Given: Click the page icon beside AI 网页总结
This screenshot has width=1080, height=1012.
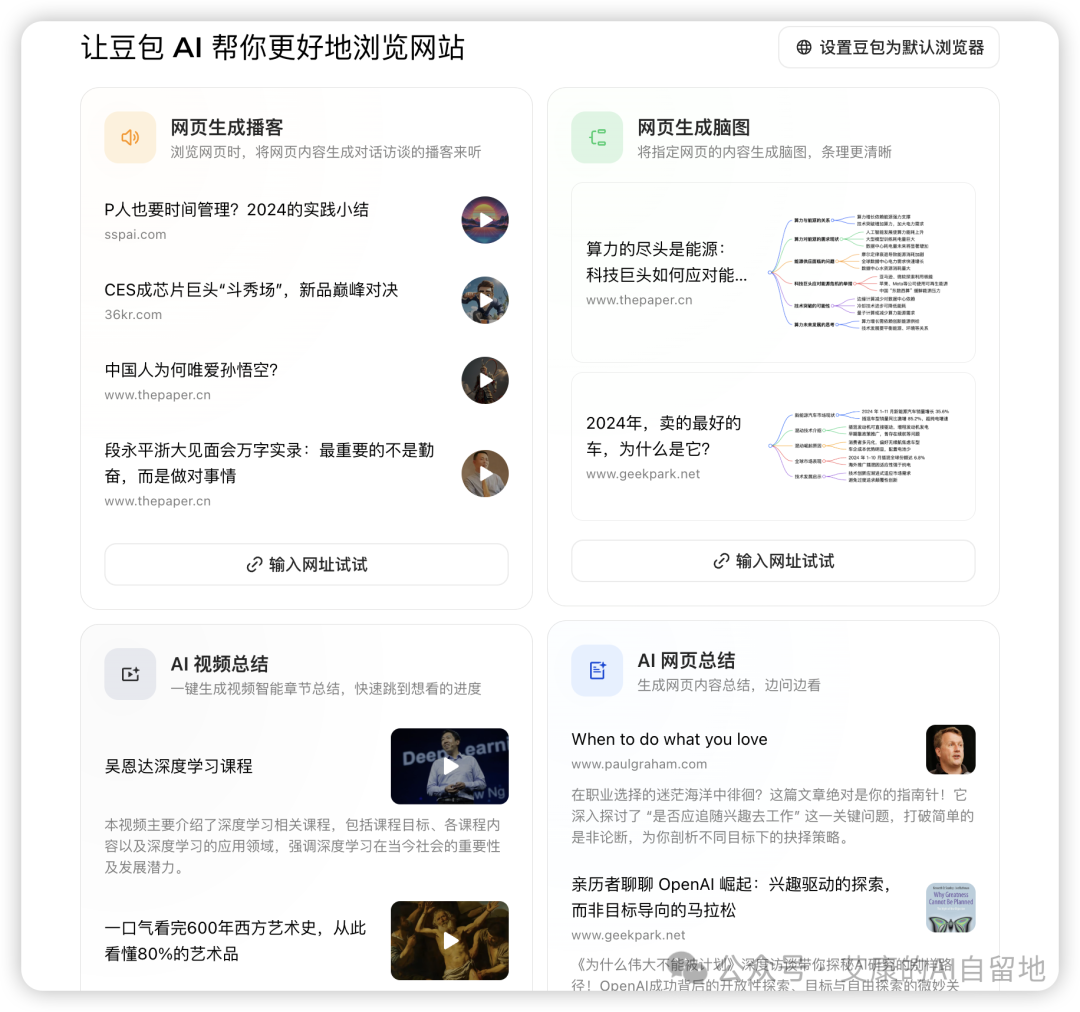Looking at the screenshot, I should pyautogui.click(x=597, y=671).
